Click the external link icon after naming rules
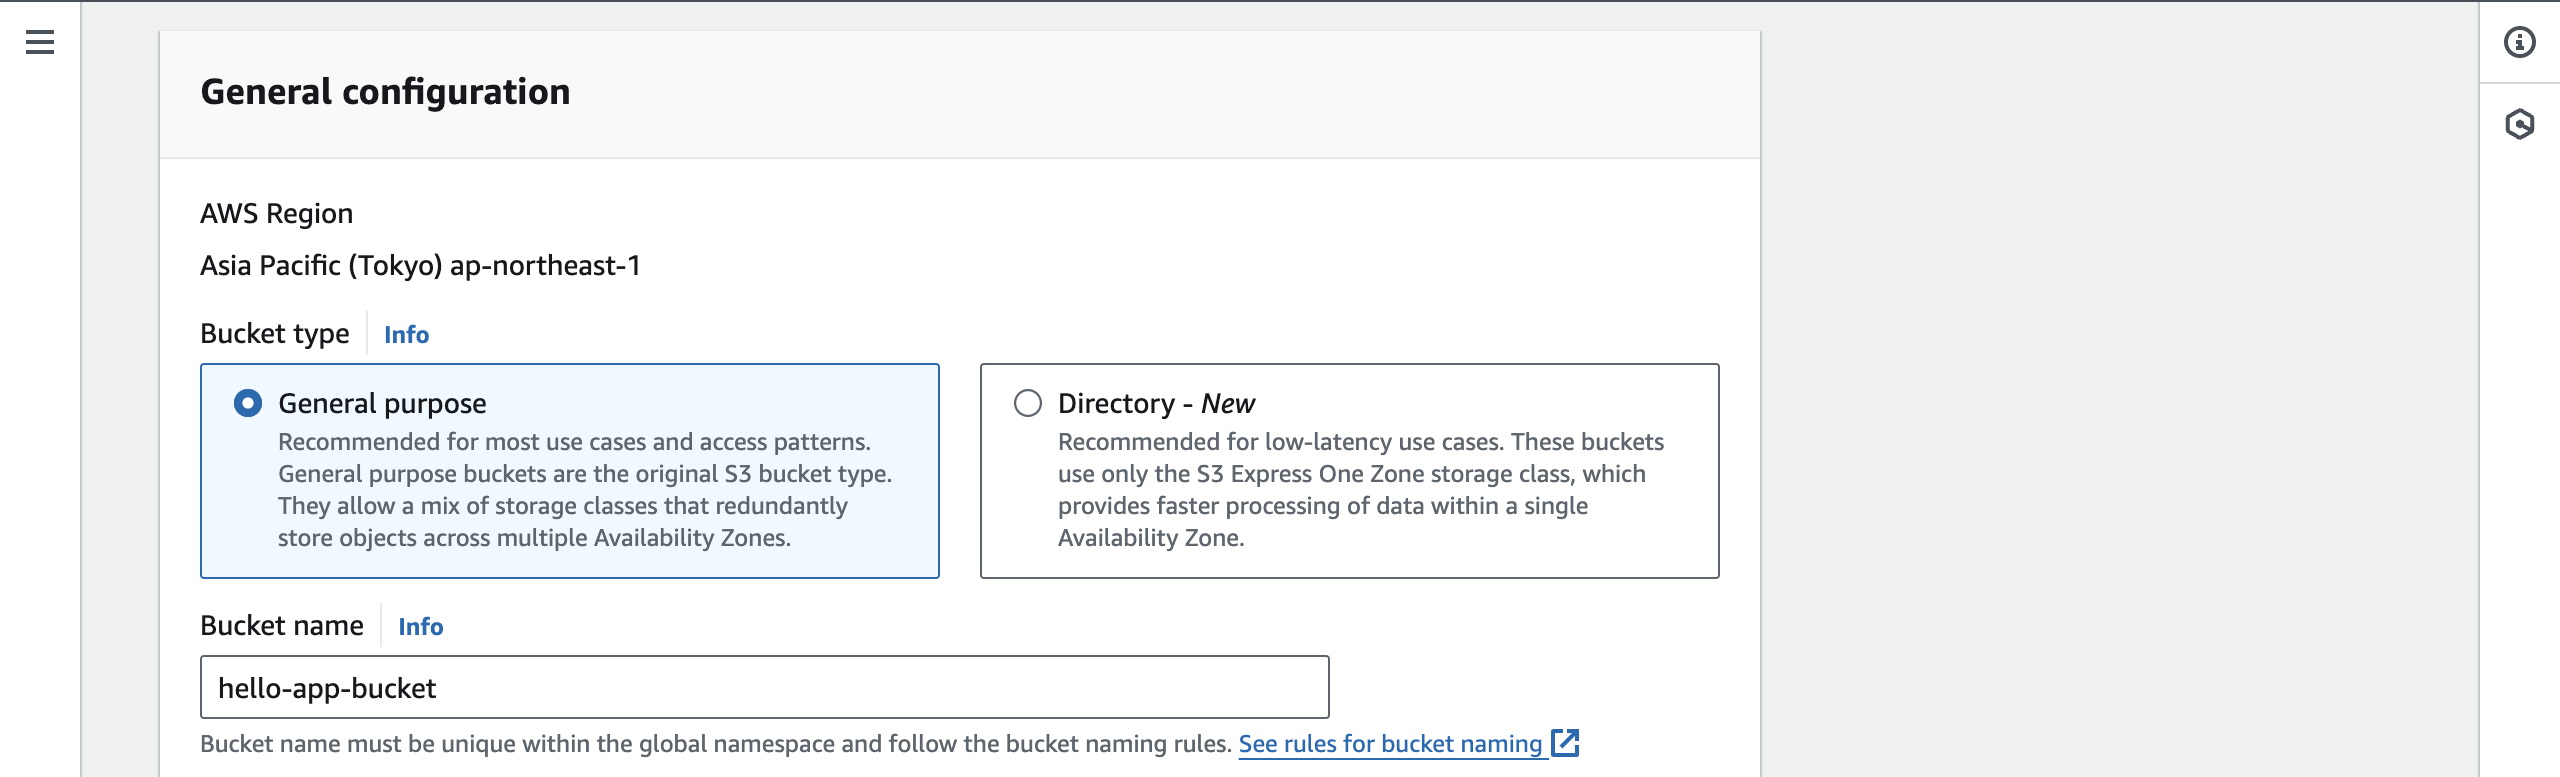The width and height of the screenshot is (2560, 777). click(1565, 743)
